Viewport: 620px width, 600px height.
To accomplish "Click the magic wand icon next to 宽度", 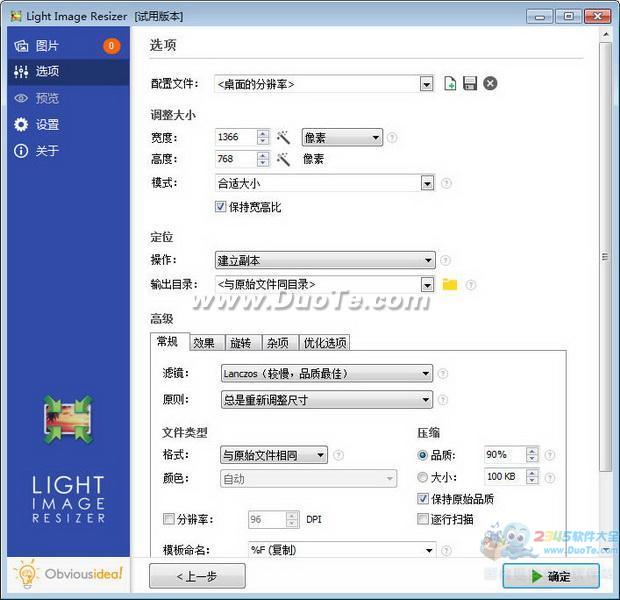I will pyautogui.click(x=283, y=137).
